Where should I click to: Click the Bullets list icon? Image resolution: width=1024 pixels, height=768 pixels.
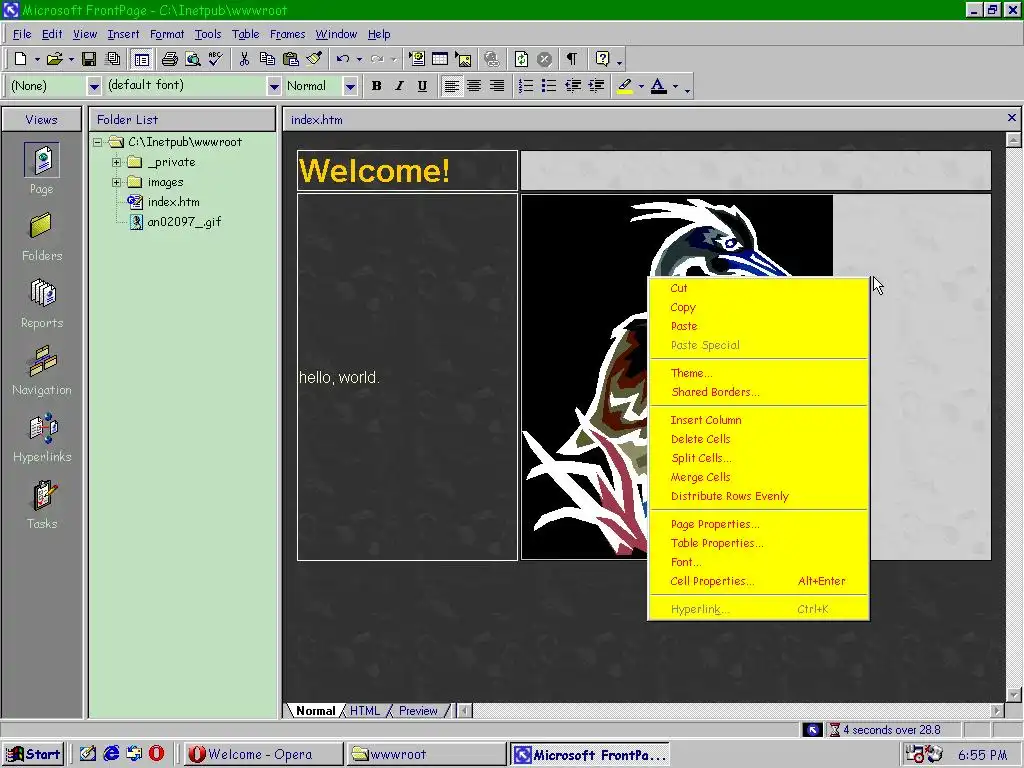[549, 86]
